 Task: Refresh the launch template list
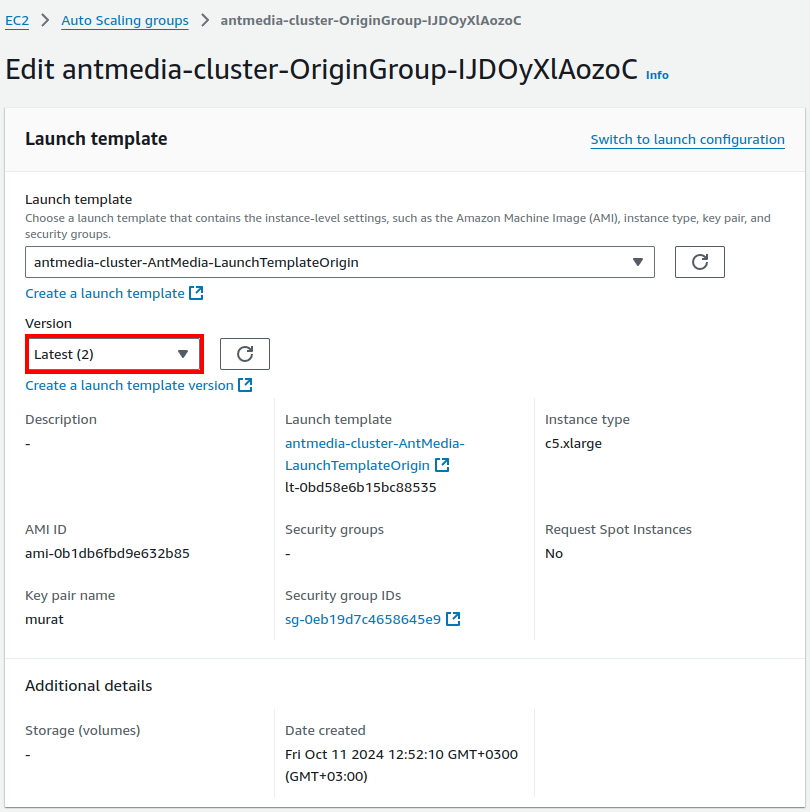pyautogui.click(x=700, y=262)
